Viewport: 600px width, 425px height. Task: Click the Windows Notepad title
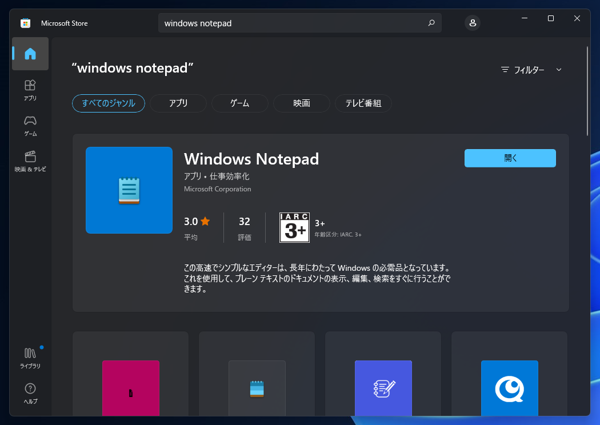(x=251, y=159)
